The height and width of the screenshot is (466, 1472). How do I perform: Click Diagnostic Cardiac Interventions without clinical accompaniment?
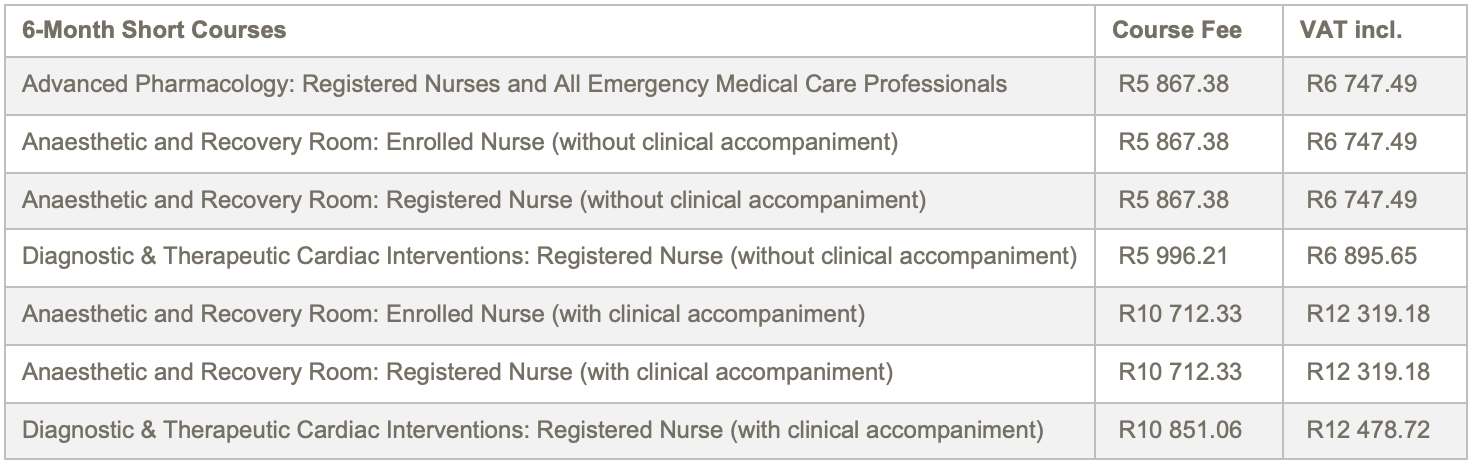tap(549, 257)
